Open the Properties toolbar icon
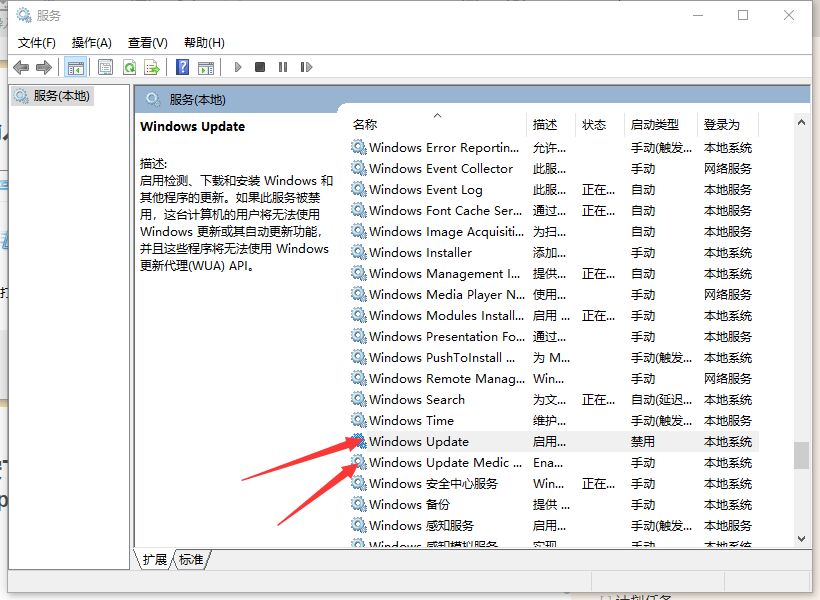 [105, 67]
